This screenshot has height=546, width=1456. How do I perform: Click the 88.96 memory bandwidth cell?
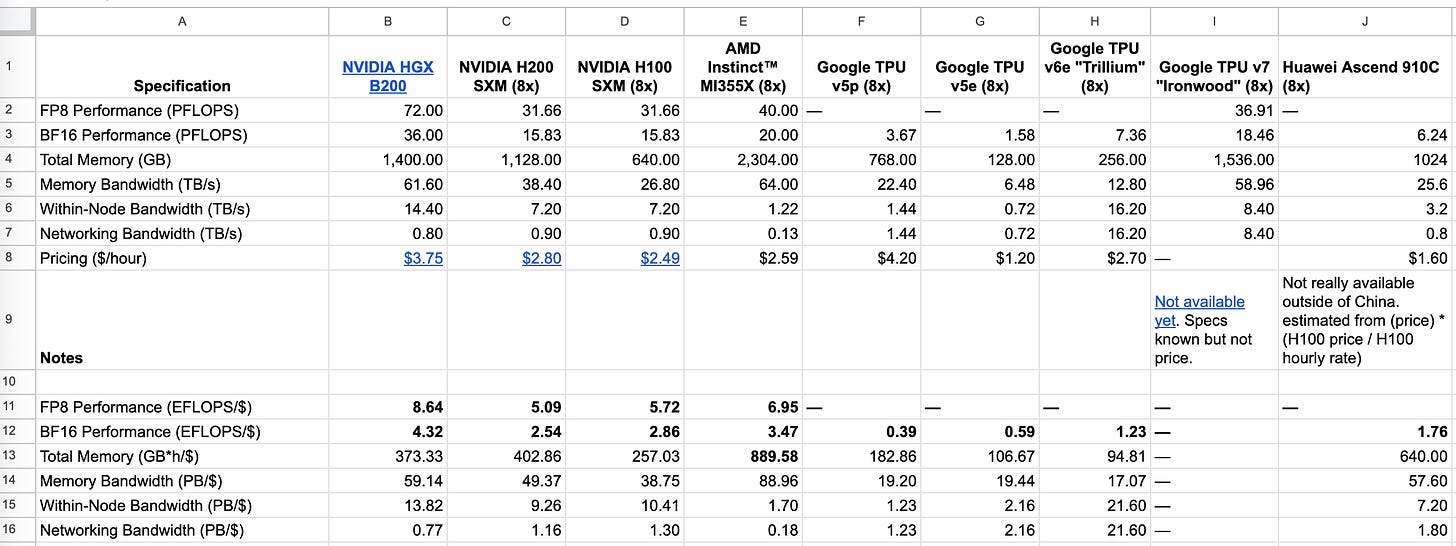coord(743,481)
